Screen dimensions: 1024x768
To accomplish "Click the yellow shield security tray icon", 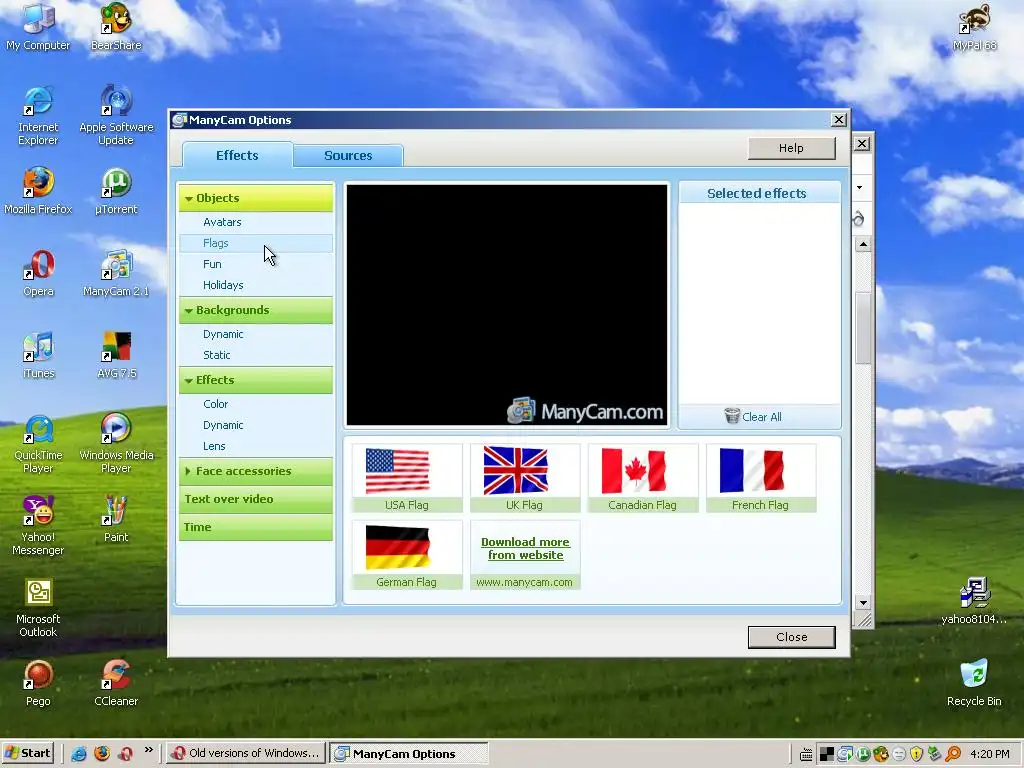I will click(x=916, y=754).
